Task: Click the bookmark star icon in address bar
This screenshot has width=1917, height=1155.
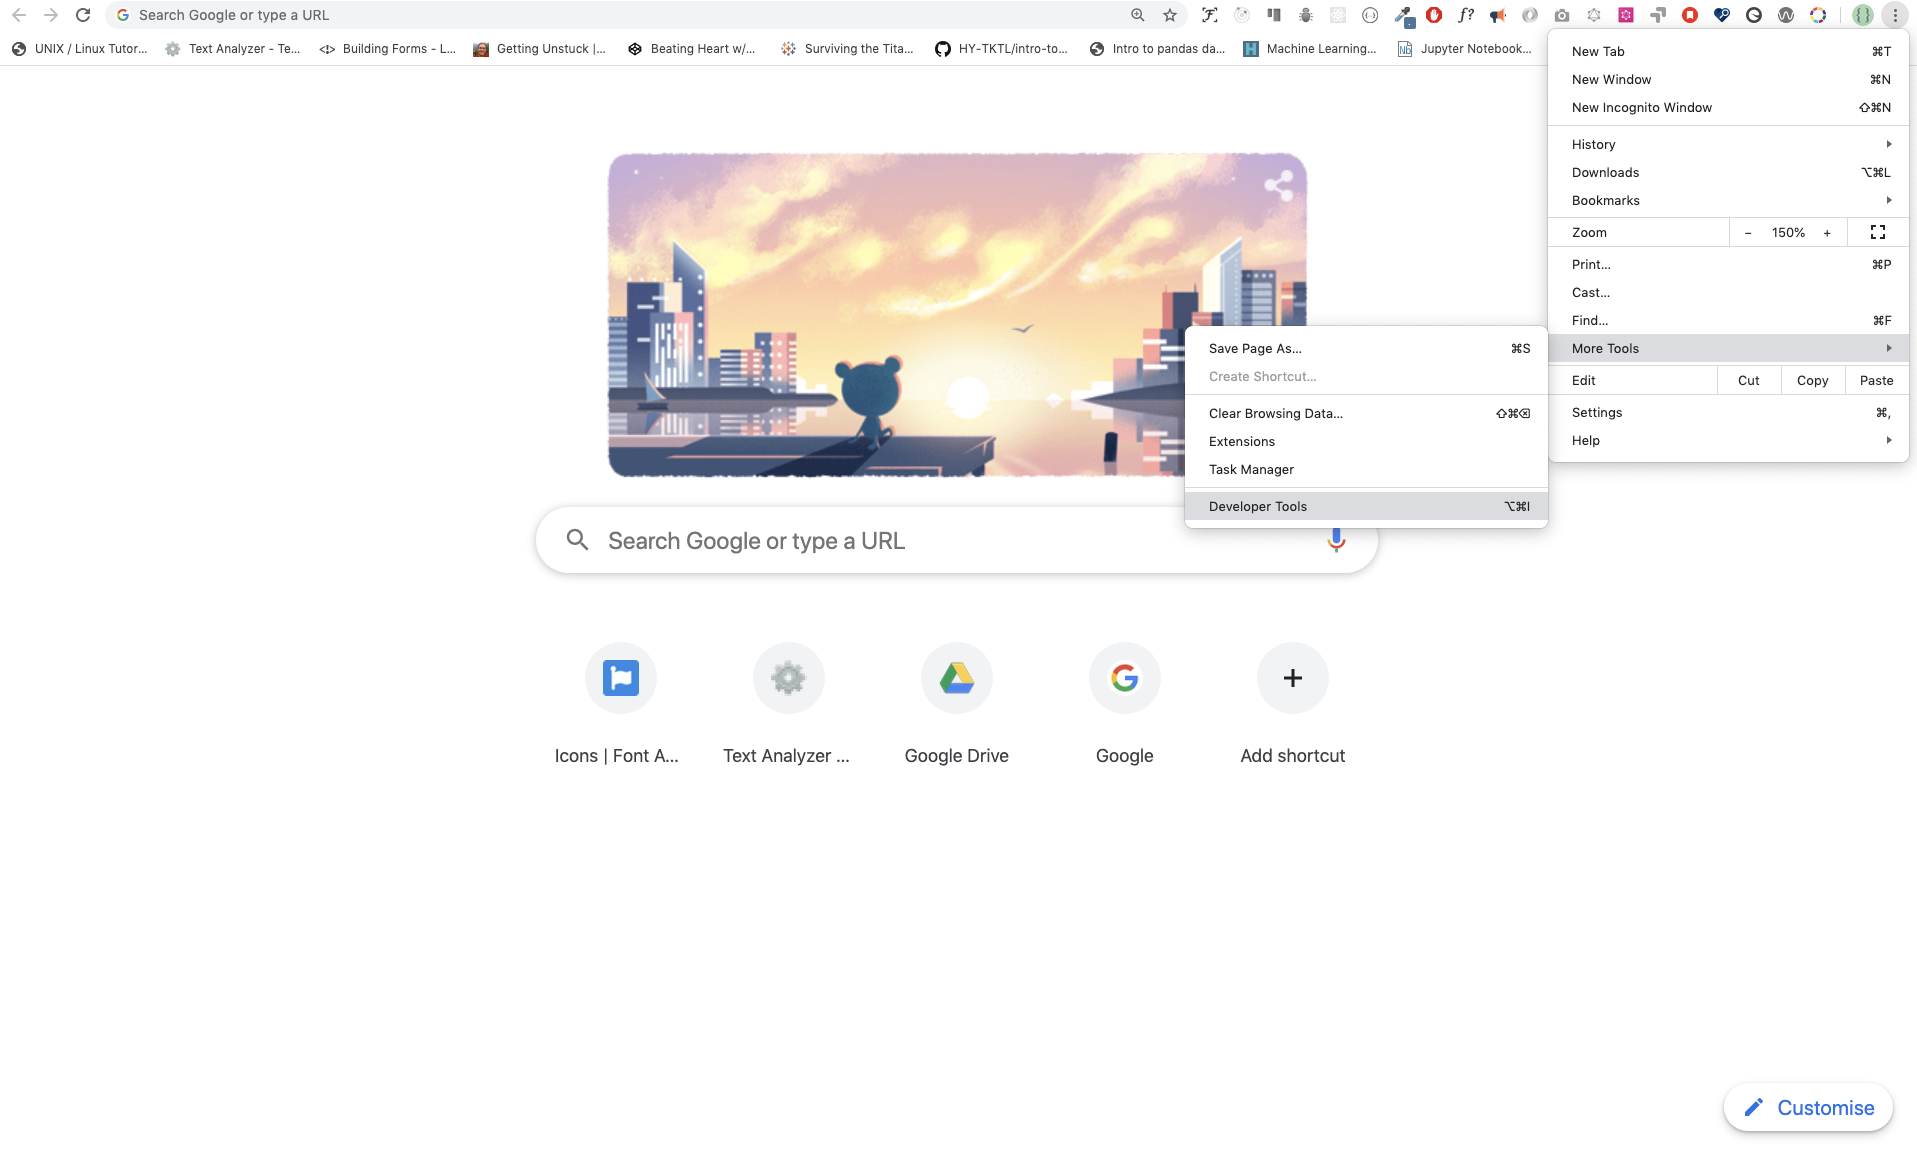Action: [1170, 15]
